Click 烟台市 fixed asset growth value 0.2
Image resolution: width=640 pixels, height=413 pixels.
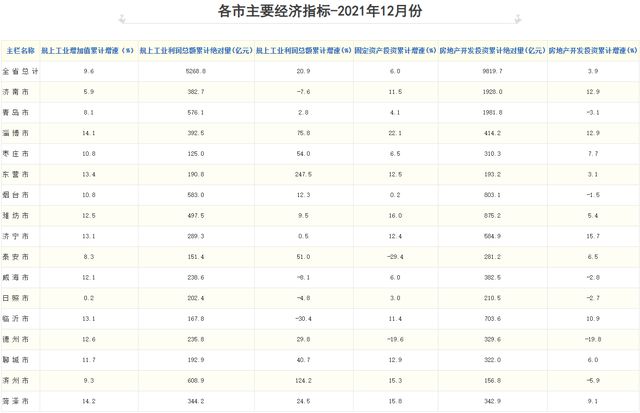click(395, 195)
